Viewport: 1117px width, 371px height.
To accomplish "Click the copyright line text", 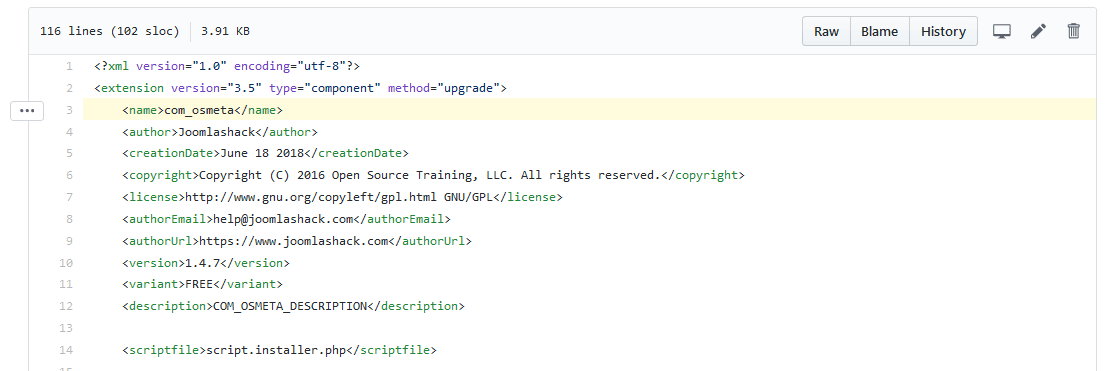I will [x=430, y=176].
